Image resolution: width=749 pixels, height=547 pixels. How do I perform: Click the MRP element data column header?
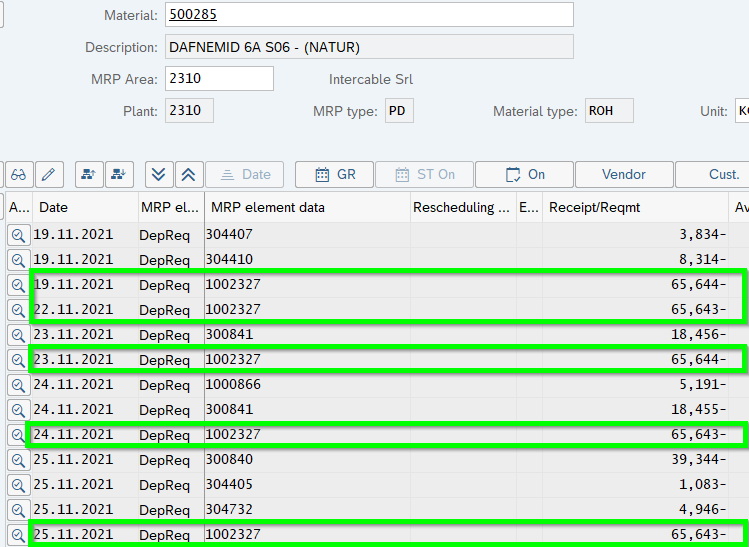pyautogui.click(x=306, y=207)
